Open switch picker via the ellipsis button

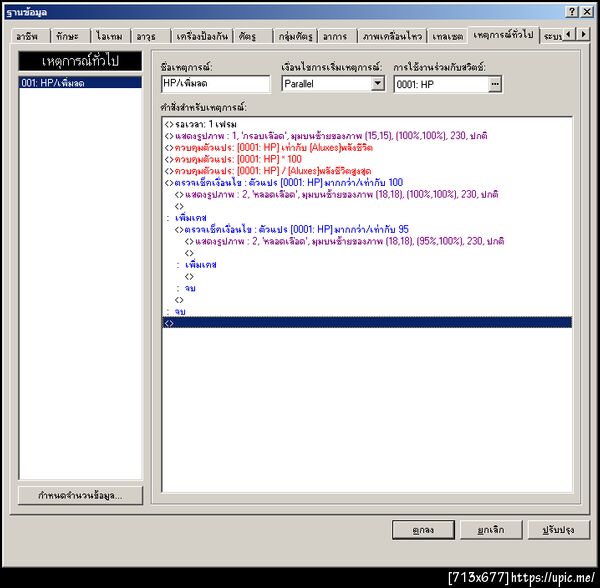coord(495,84)
